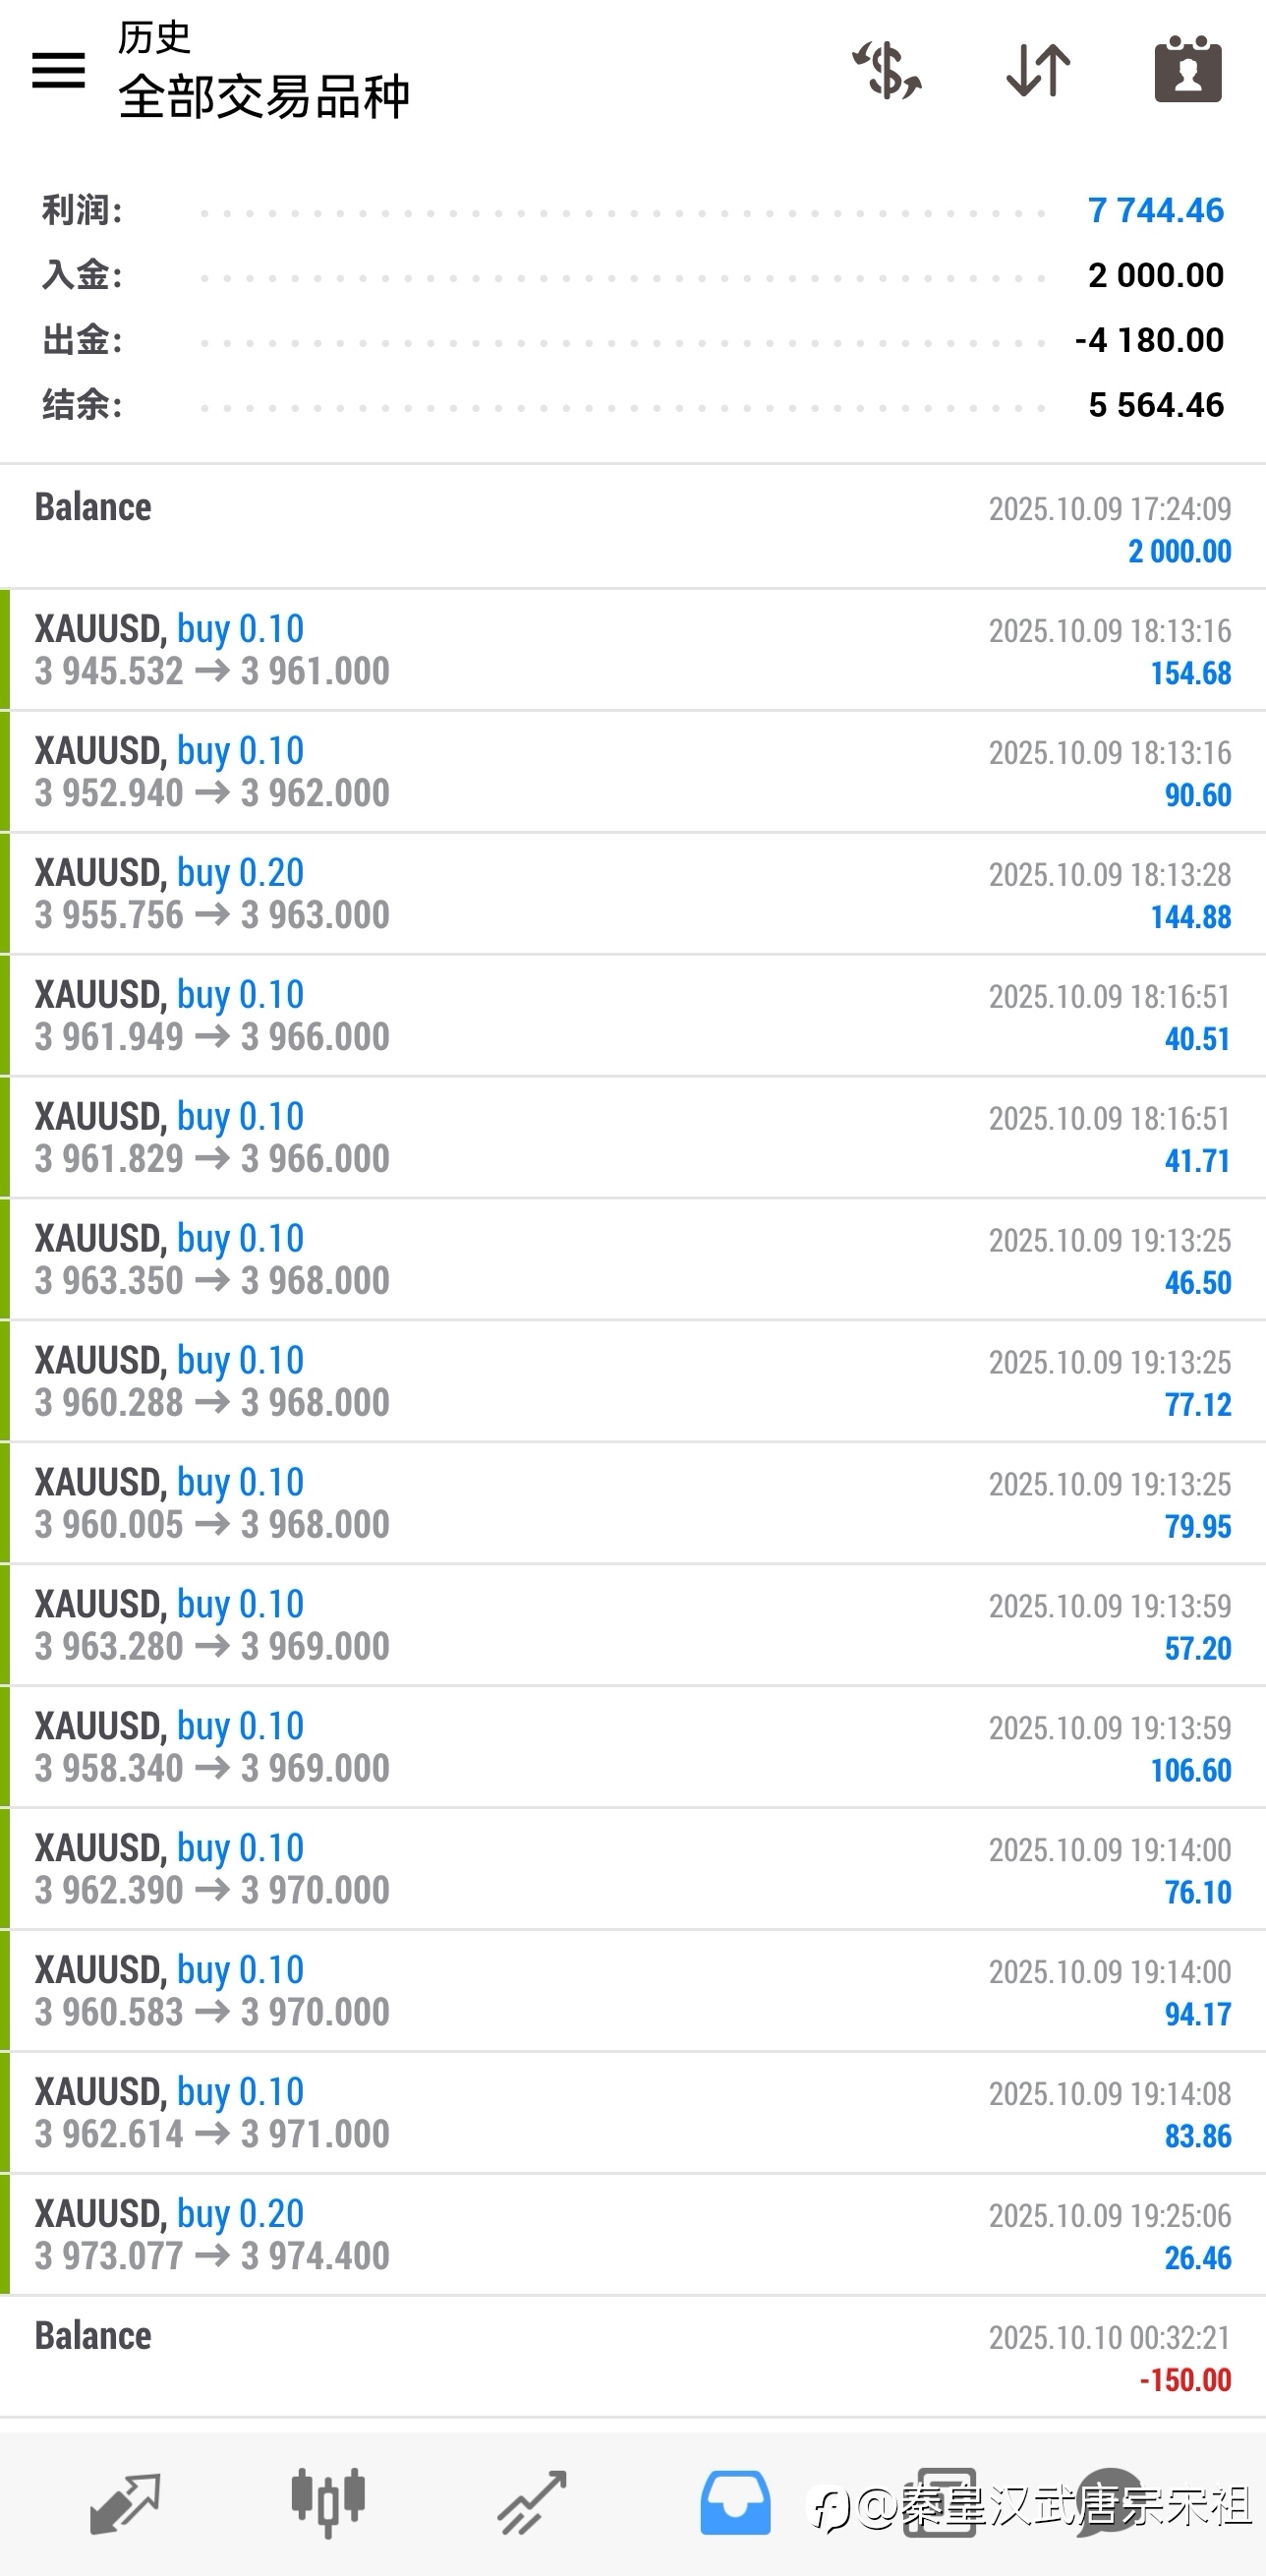1266x2576 pixels.
Task: Open the trade closed at 3 974.400
Action: tap(633, 2236)
